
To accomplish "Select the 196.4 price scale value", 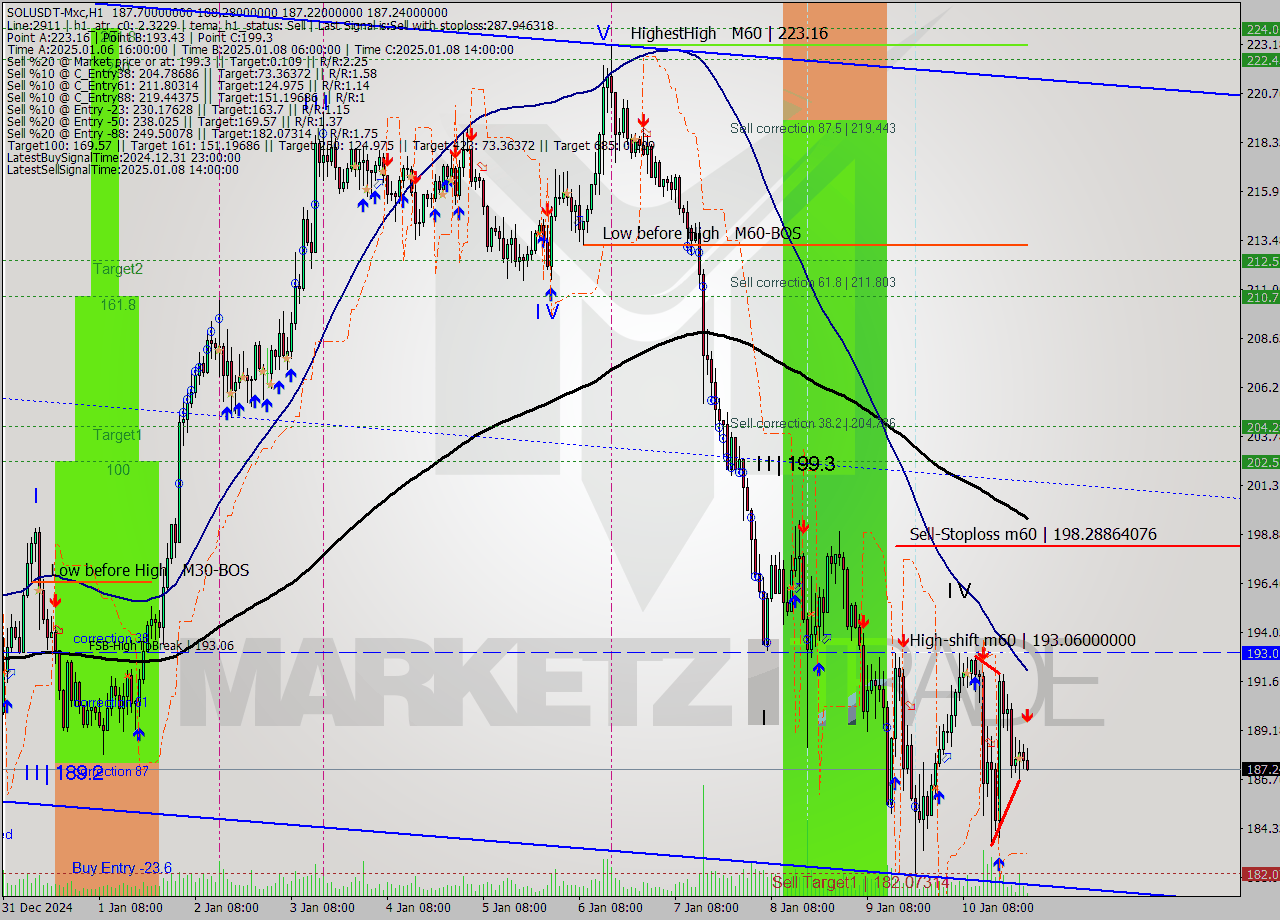I will click(1262, 583).
